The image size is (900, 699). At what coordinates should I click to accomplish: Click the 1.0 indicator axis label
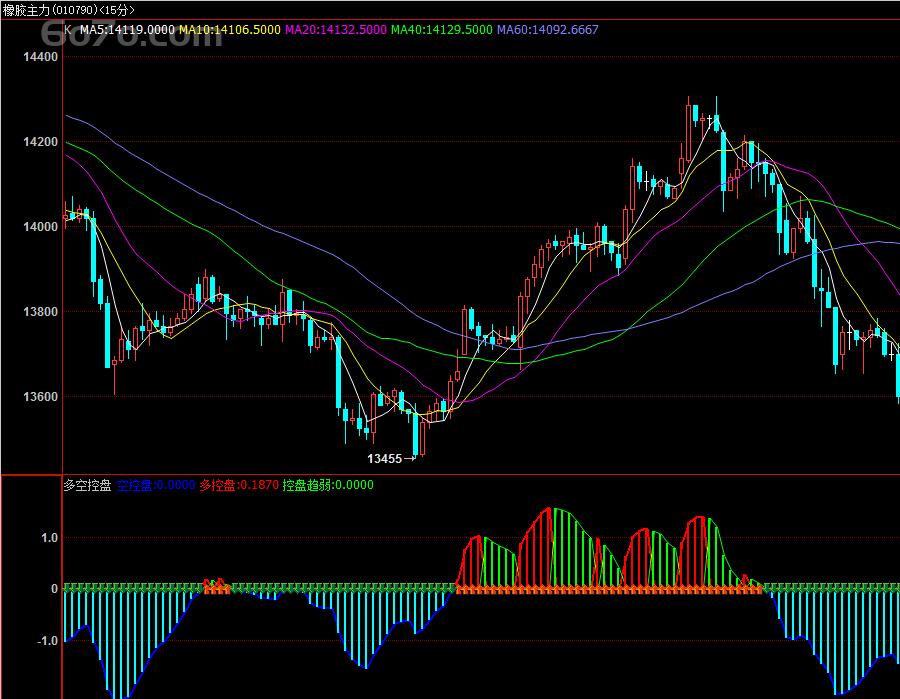pos(49,538)
